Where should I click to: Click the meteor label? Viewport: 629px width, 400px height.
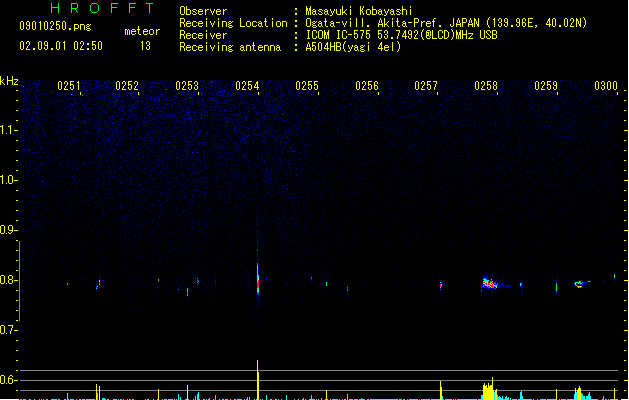(142, 31)
